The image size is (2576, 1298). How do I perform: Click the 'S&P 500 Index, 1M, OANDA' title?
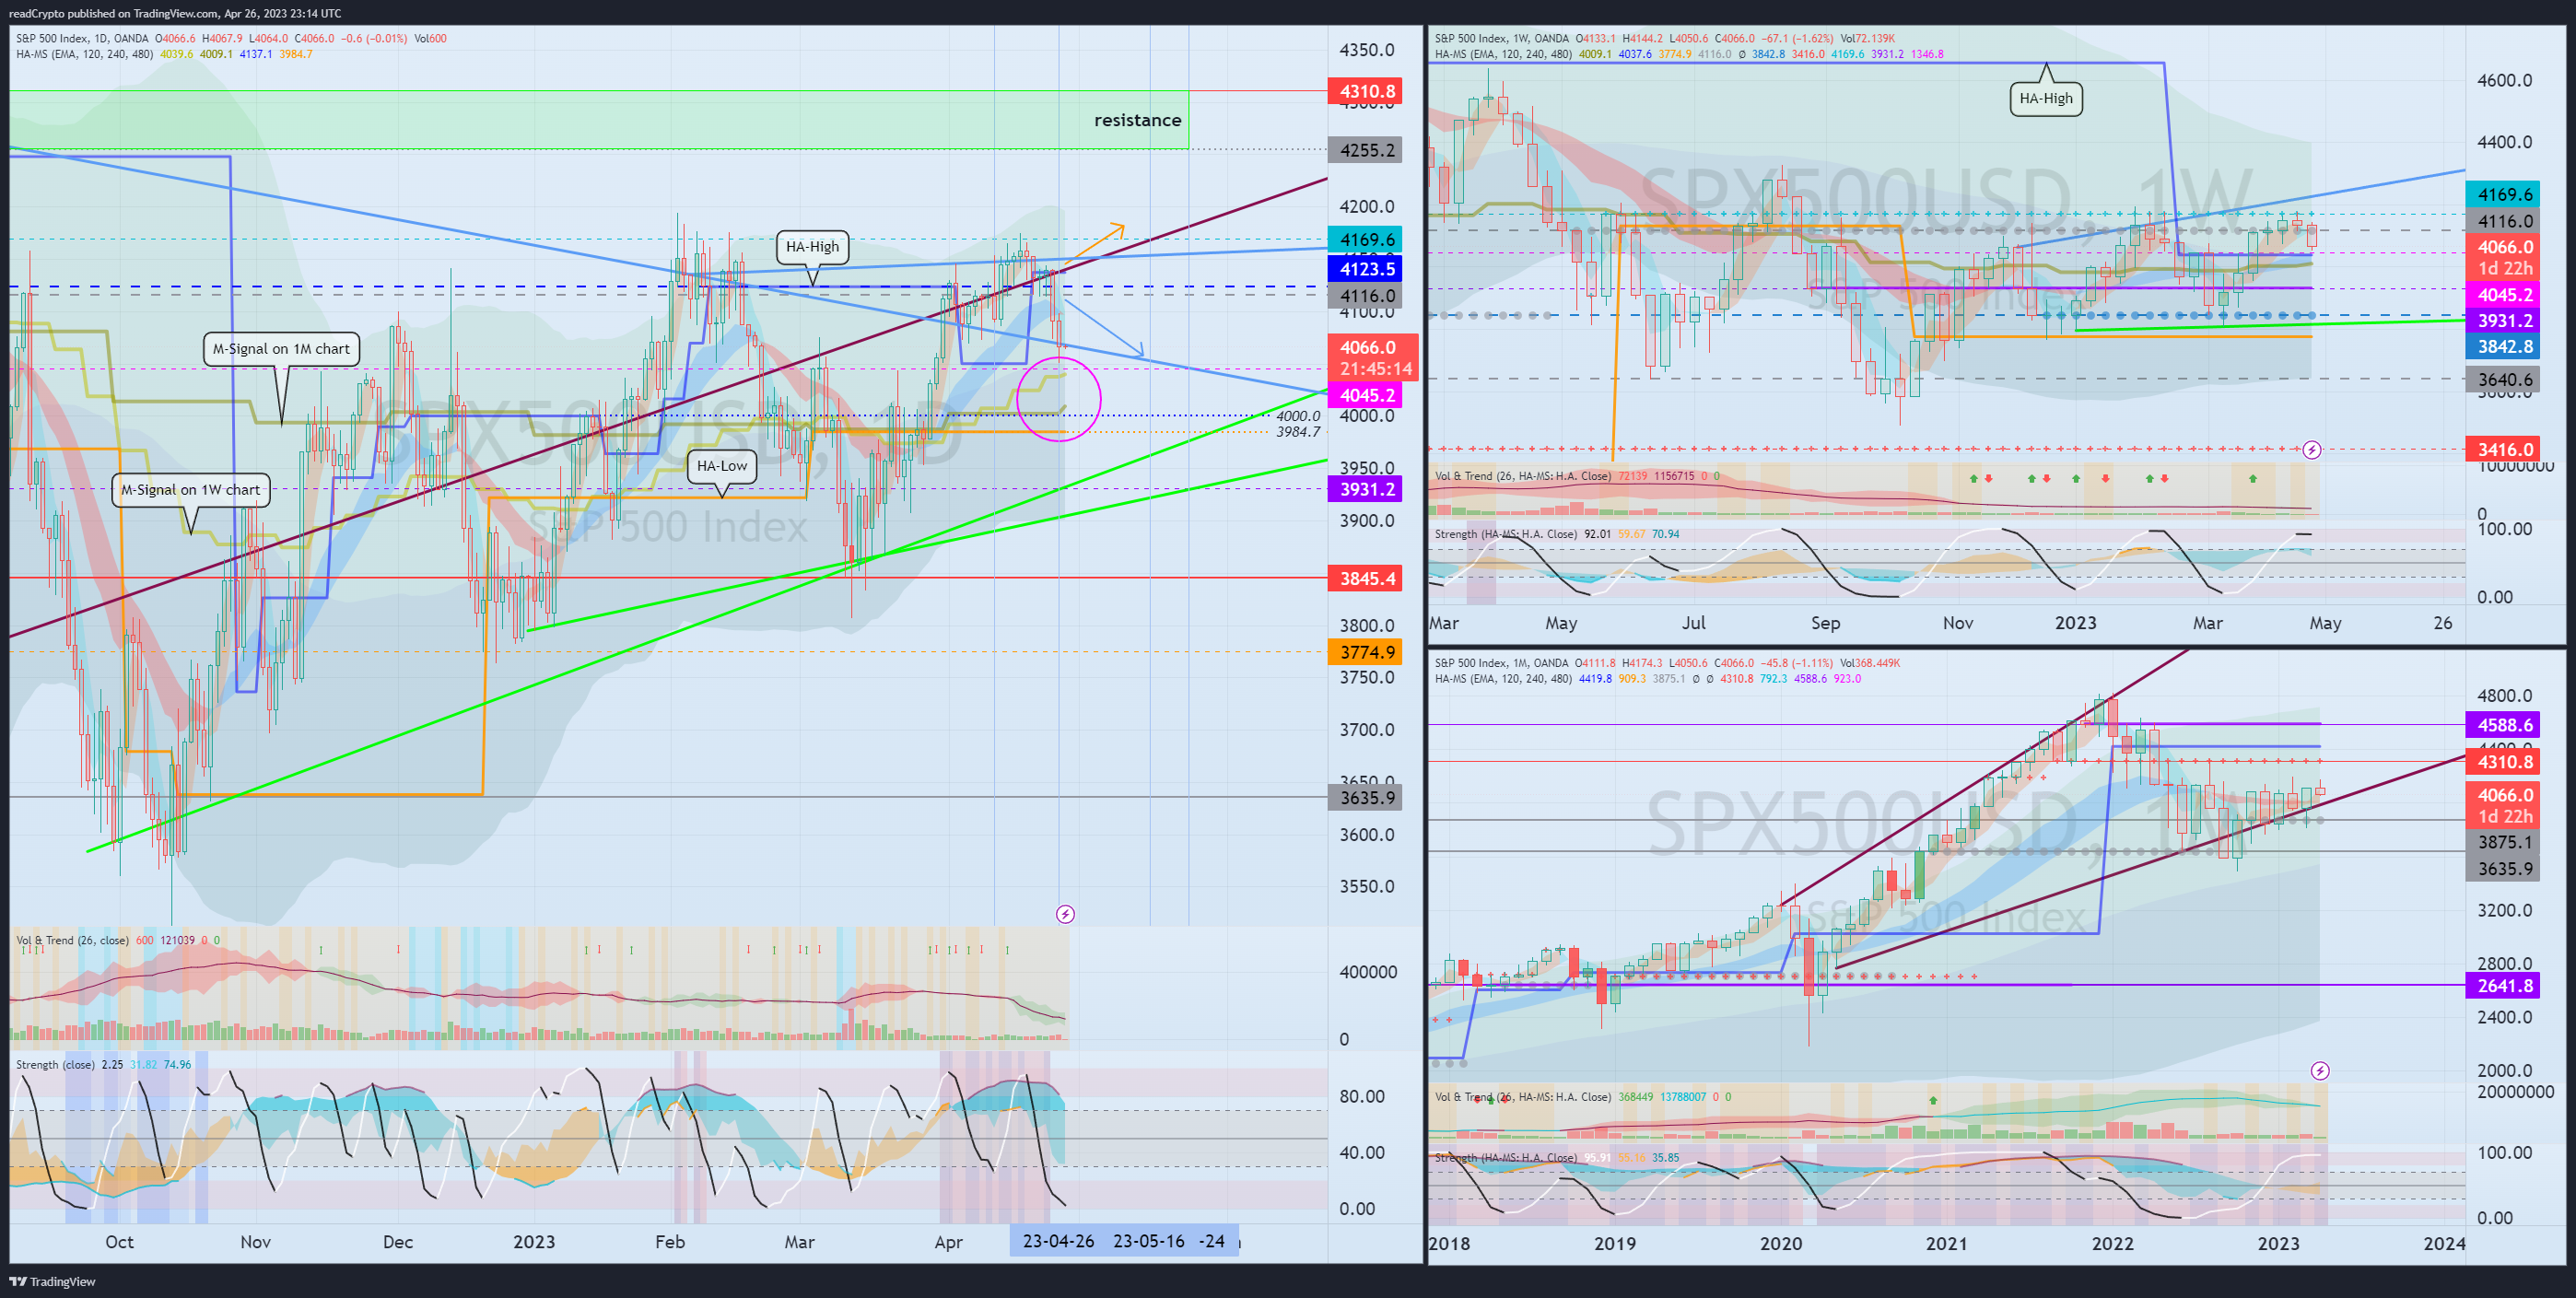click(1502, 663)
